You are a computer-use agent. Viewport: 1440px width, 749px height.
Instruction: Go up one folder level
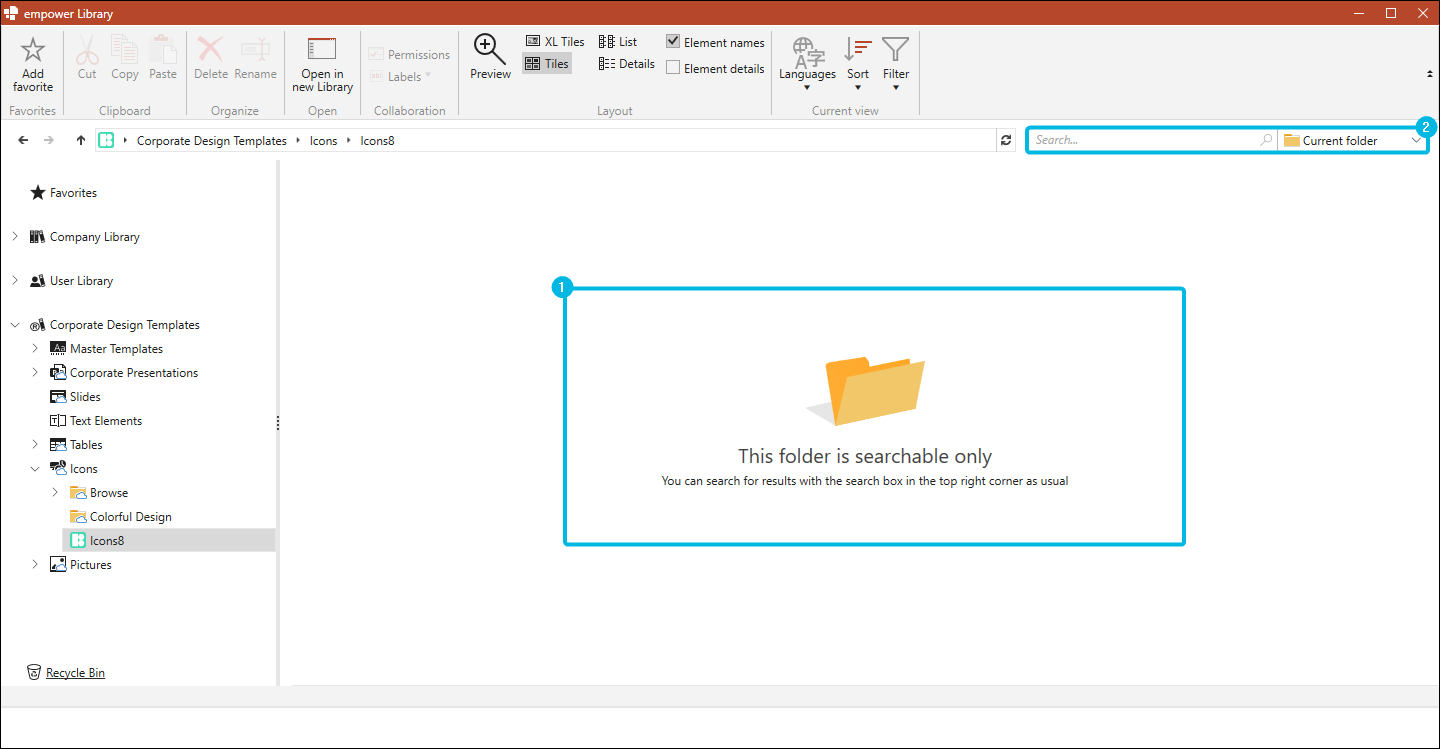click(81, 140)
